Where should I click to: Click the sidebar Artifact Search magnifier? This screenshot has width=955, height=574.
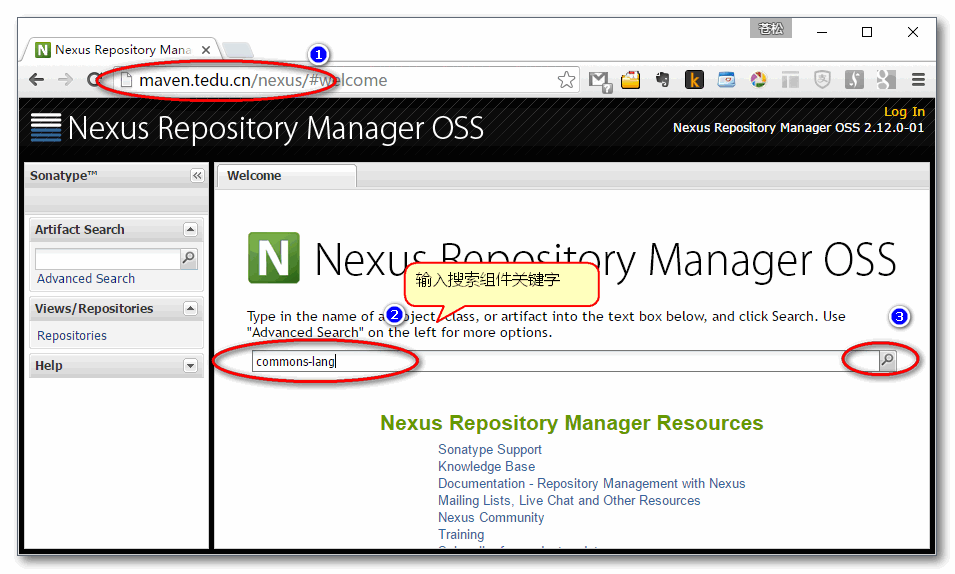tap(189, 258)
